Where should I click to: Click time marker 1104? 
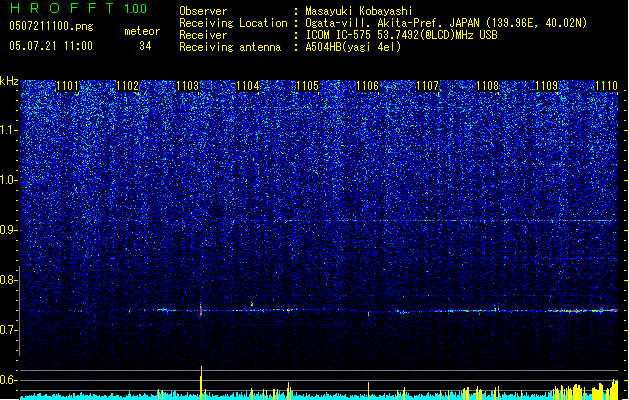pos(248,86)
